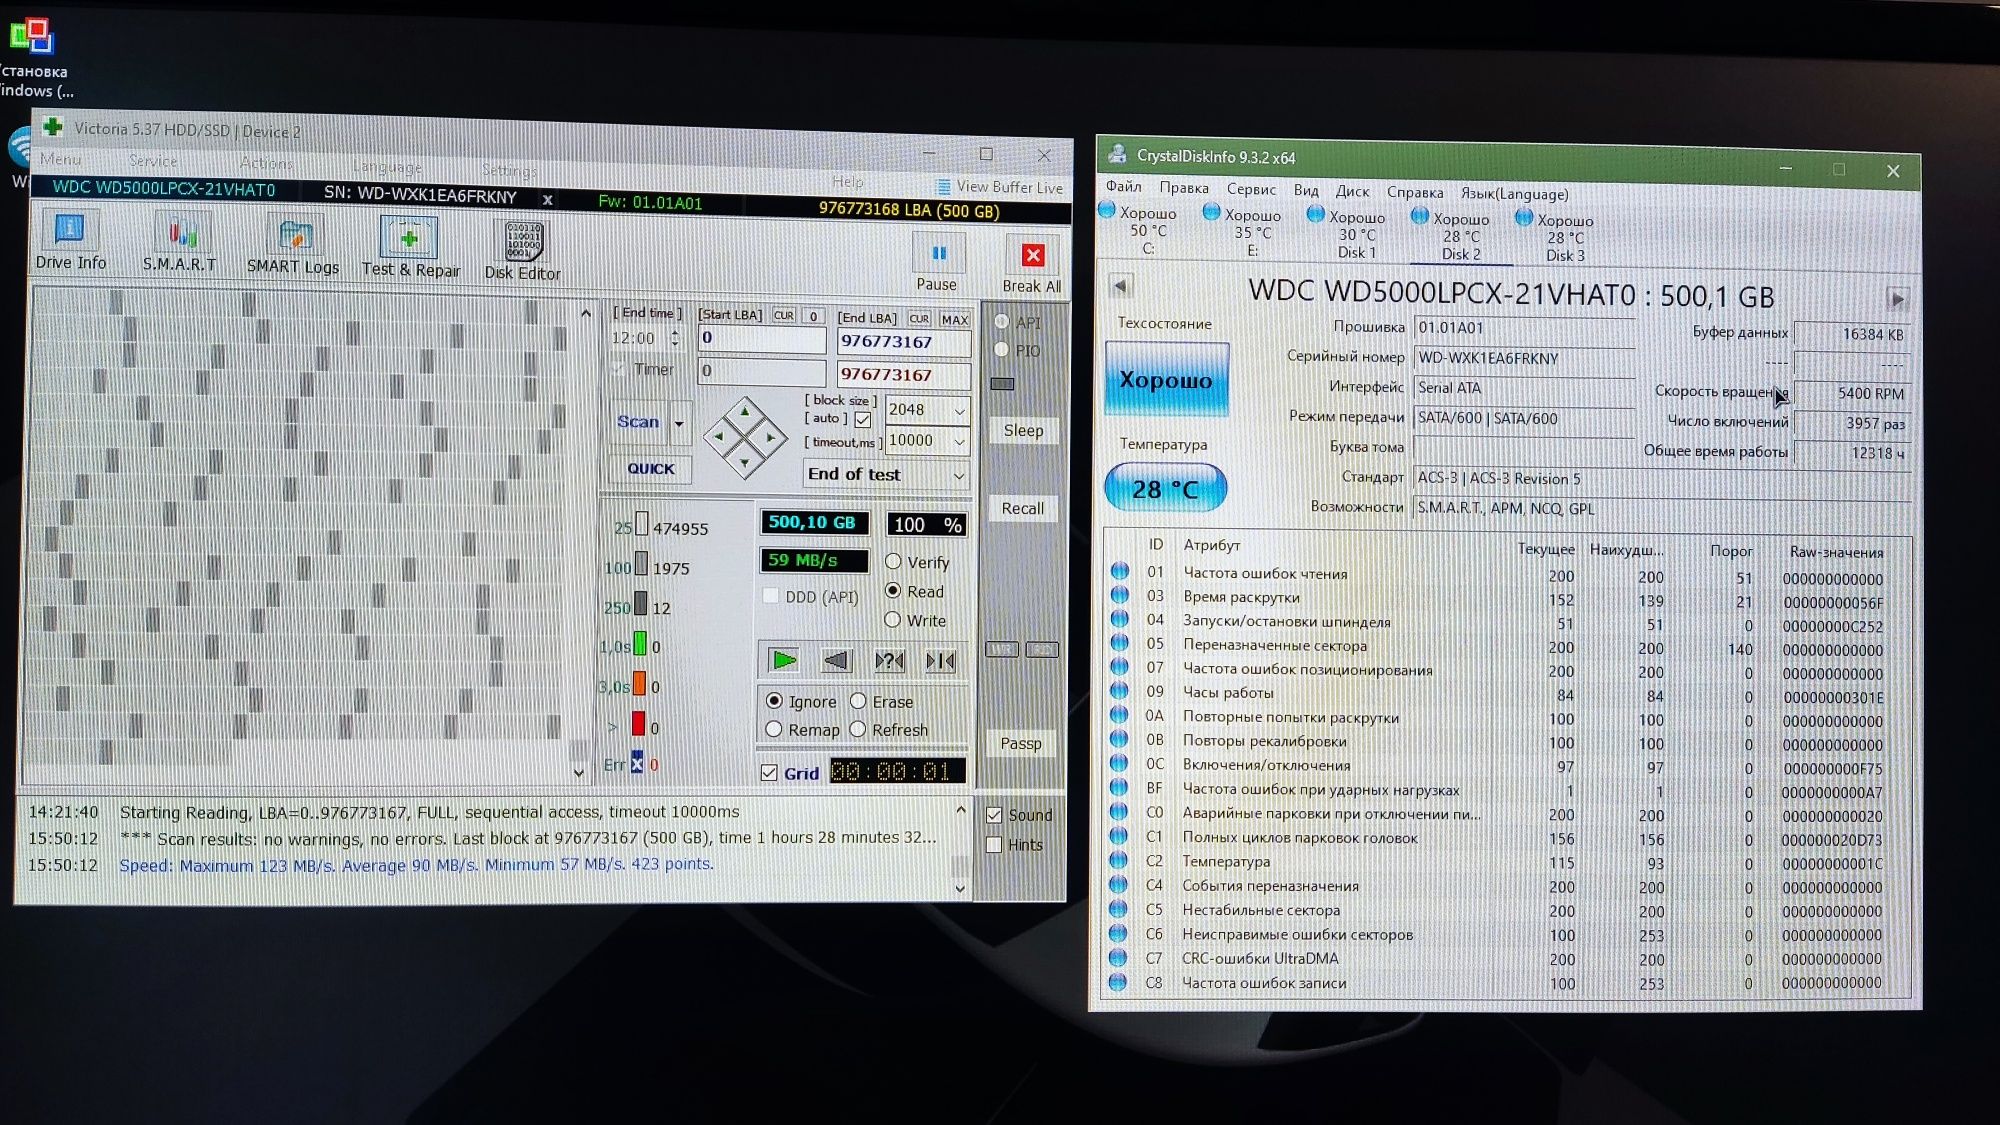Viewport: 2000px width, 1125px height.
Task: Open the End of test dropdown
Action: tap(959, 475)
